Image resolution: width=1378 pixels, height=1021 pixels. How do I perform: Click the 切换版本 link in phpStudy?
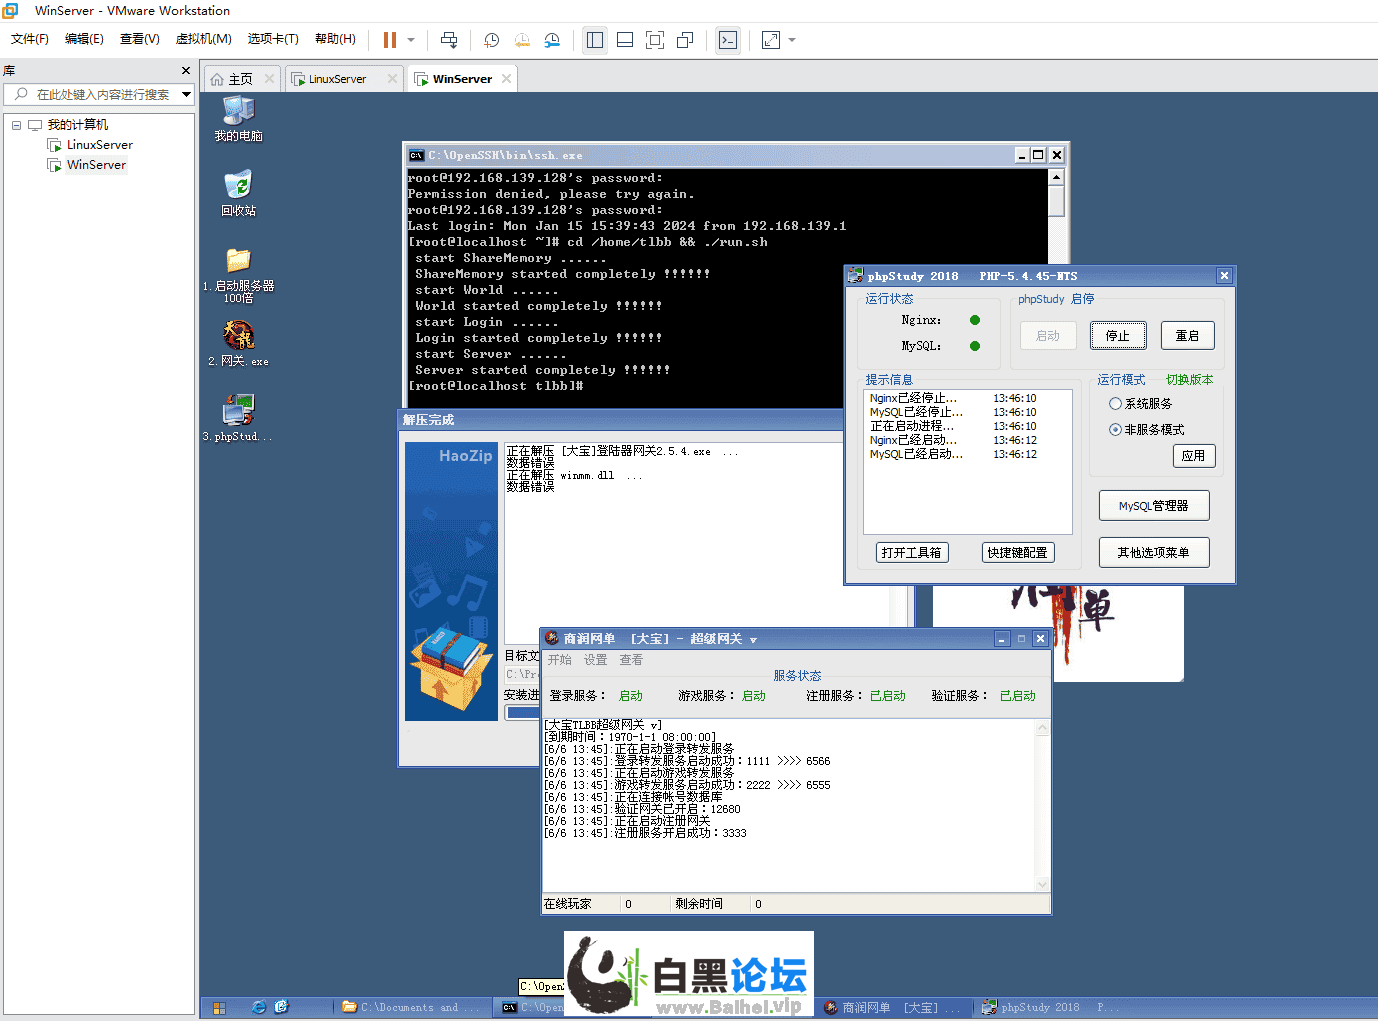pyautogui.click(x=1190, y=380)
